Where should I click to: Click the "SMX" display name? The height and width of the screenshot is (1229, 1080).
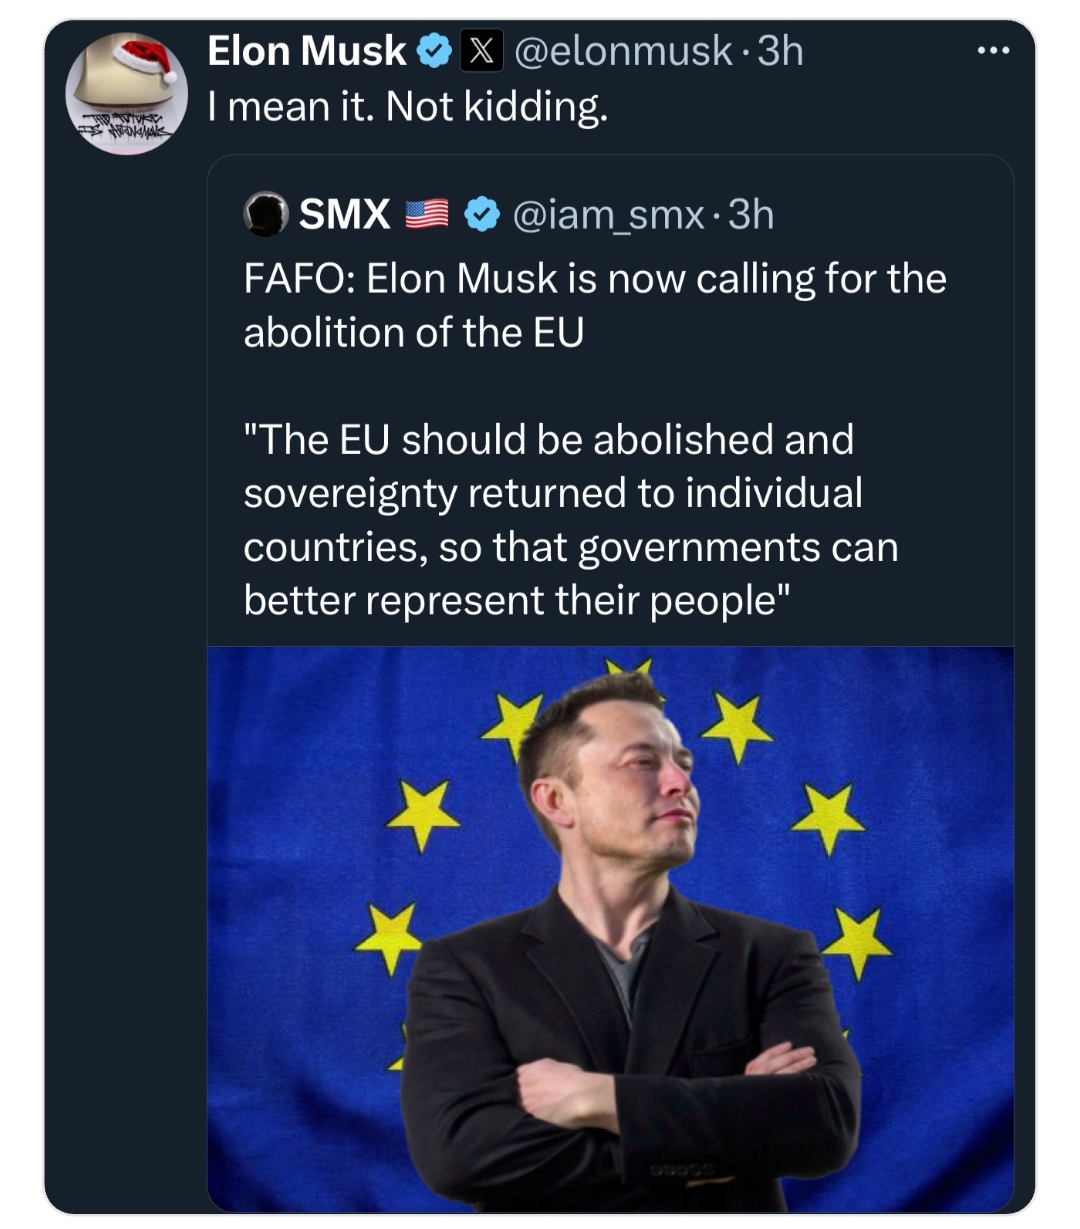pyautogui.click(x=345, y=214)
